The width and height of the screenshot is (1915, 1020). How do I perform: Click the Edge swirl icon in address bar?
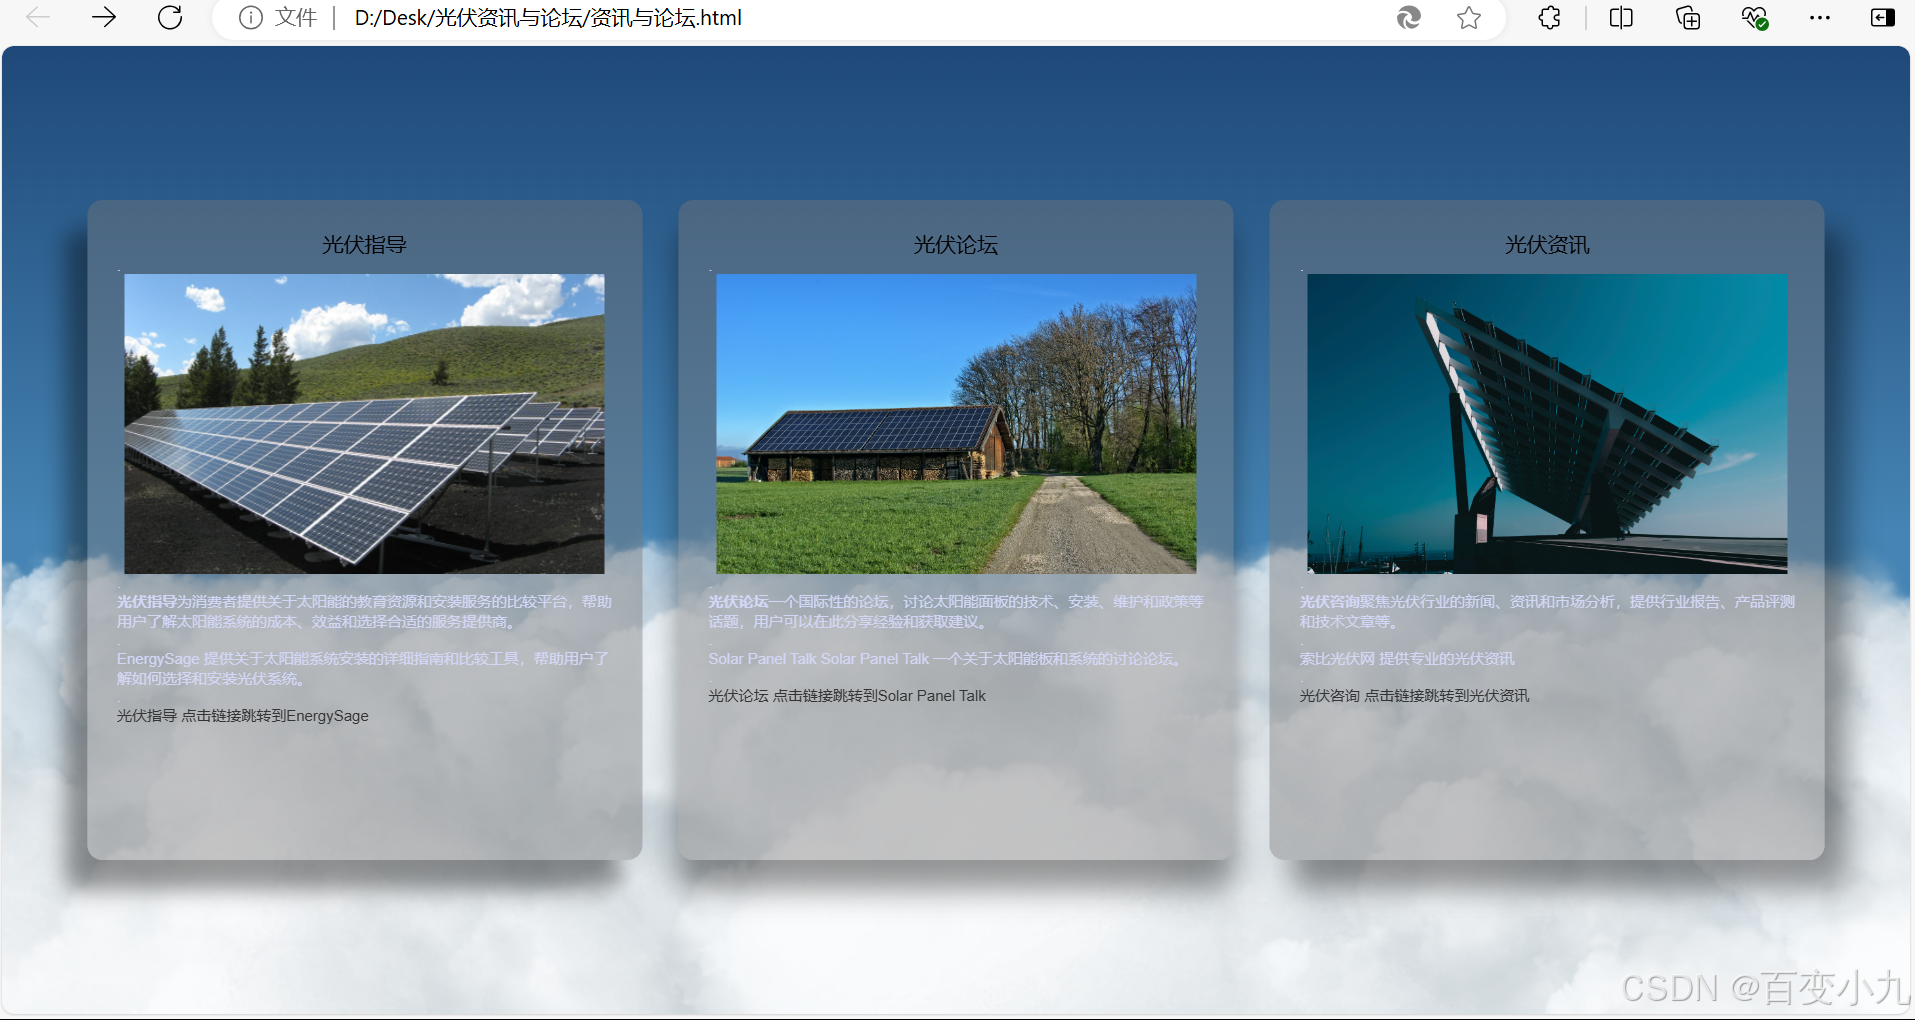(1409, 18)
